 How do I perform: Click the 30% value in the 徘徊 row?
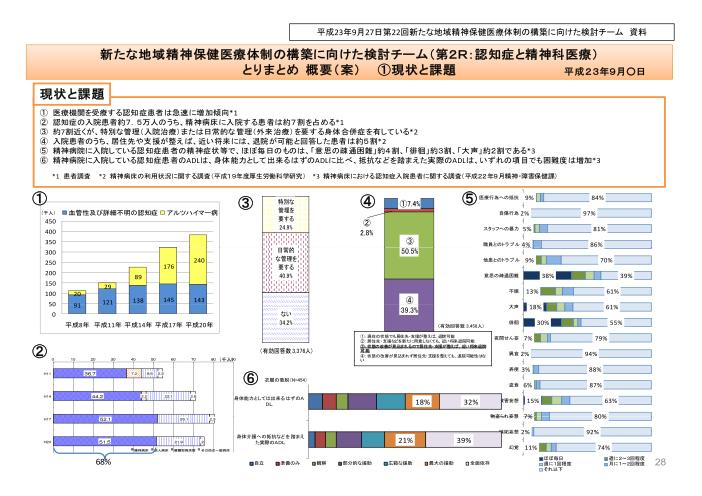pyautogui.click(x=543, y=323)
